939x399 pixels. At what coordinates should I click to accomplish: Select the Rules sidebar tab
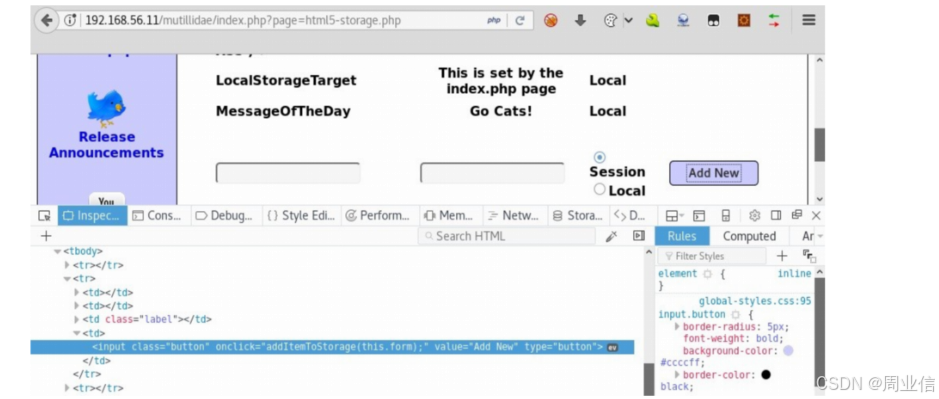coord(681,236)
